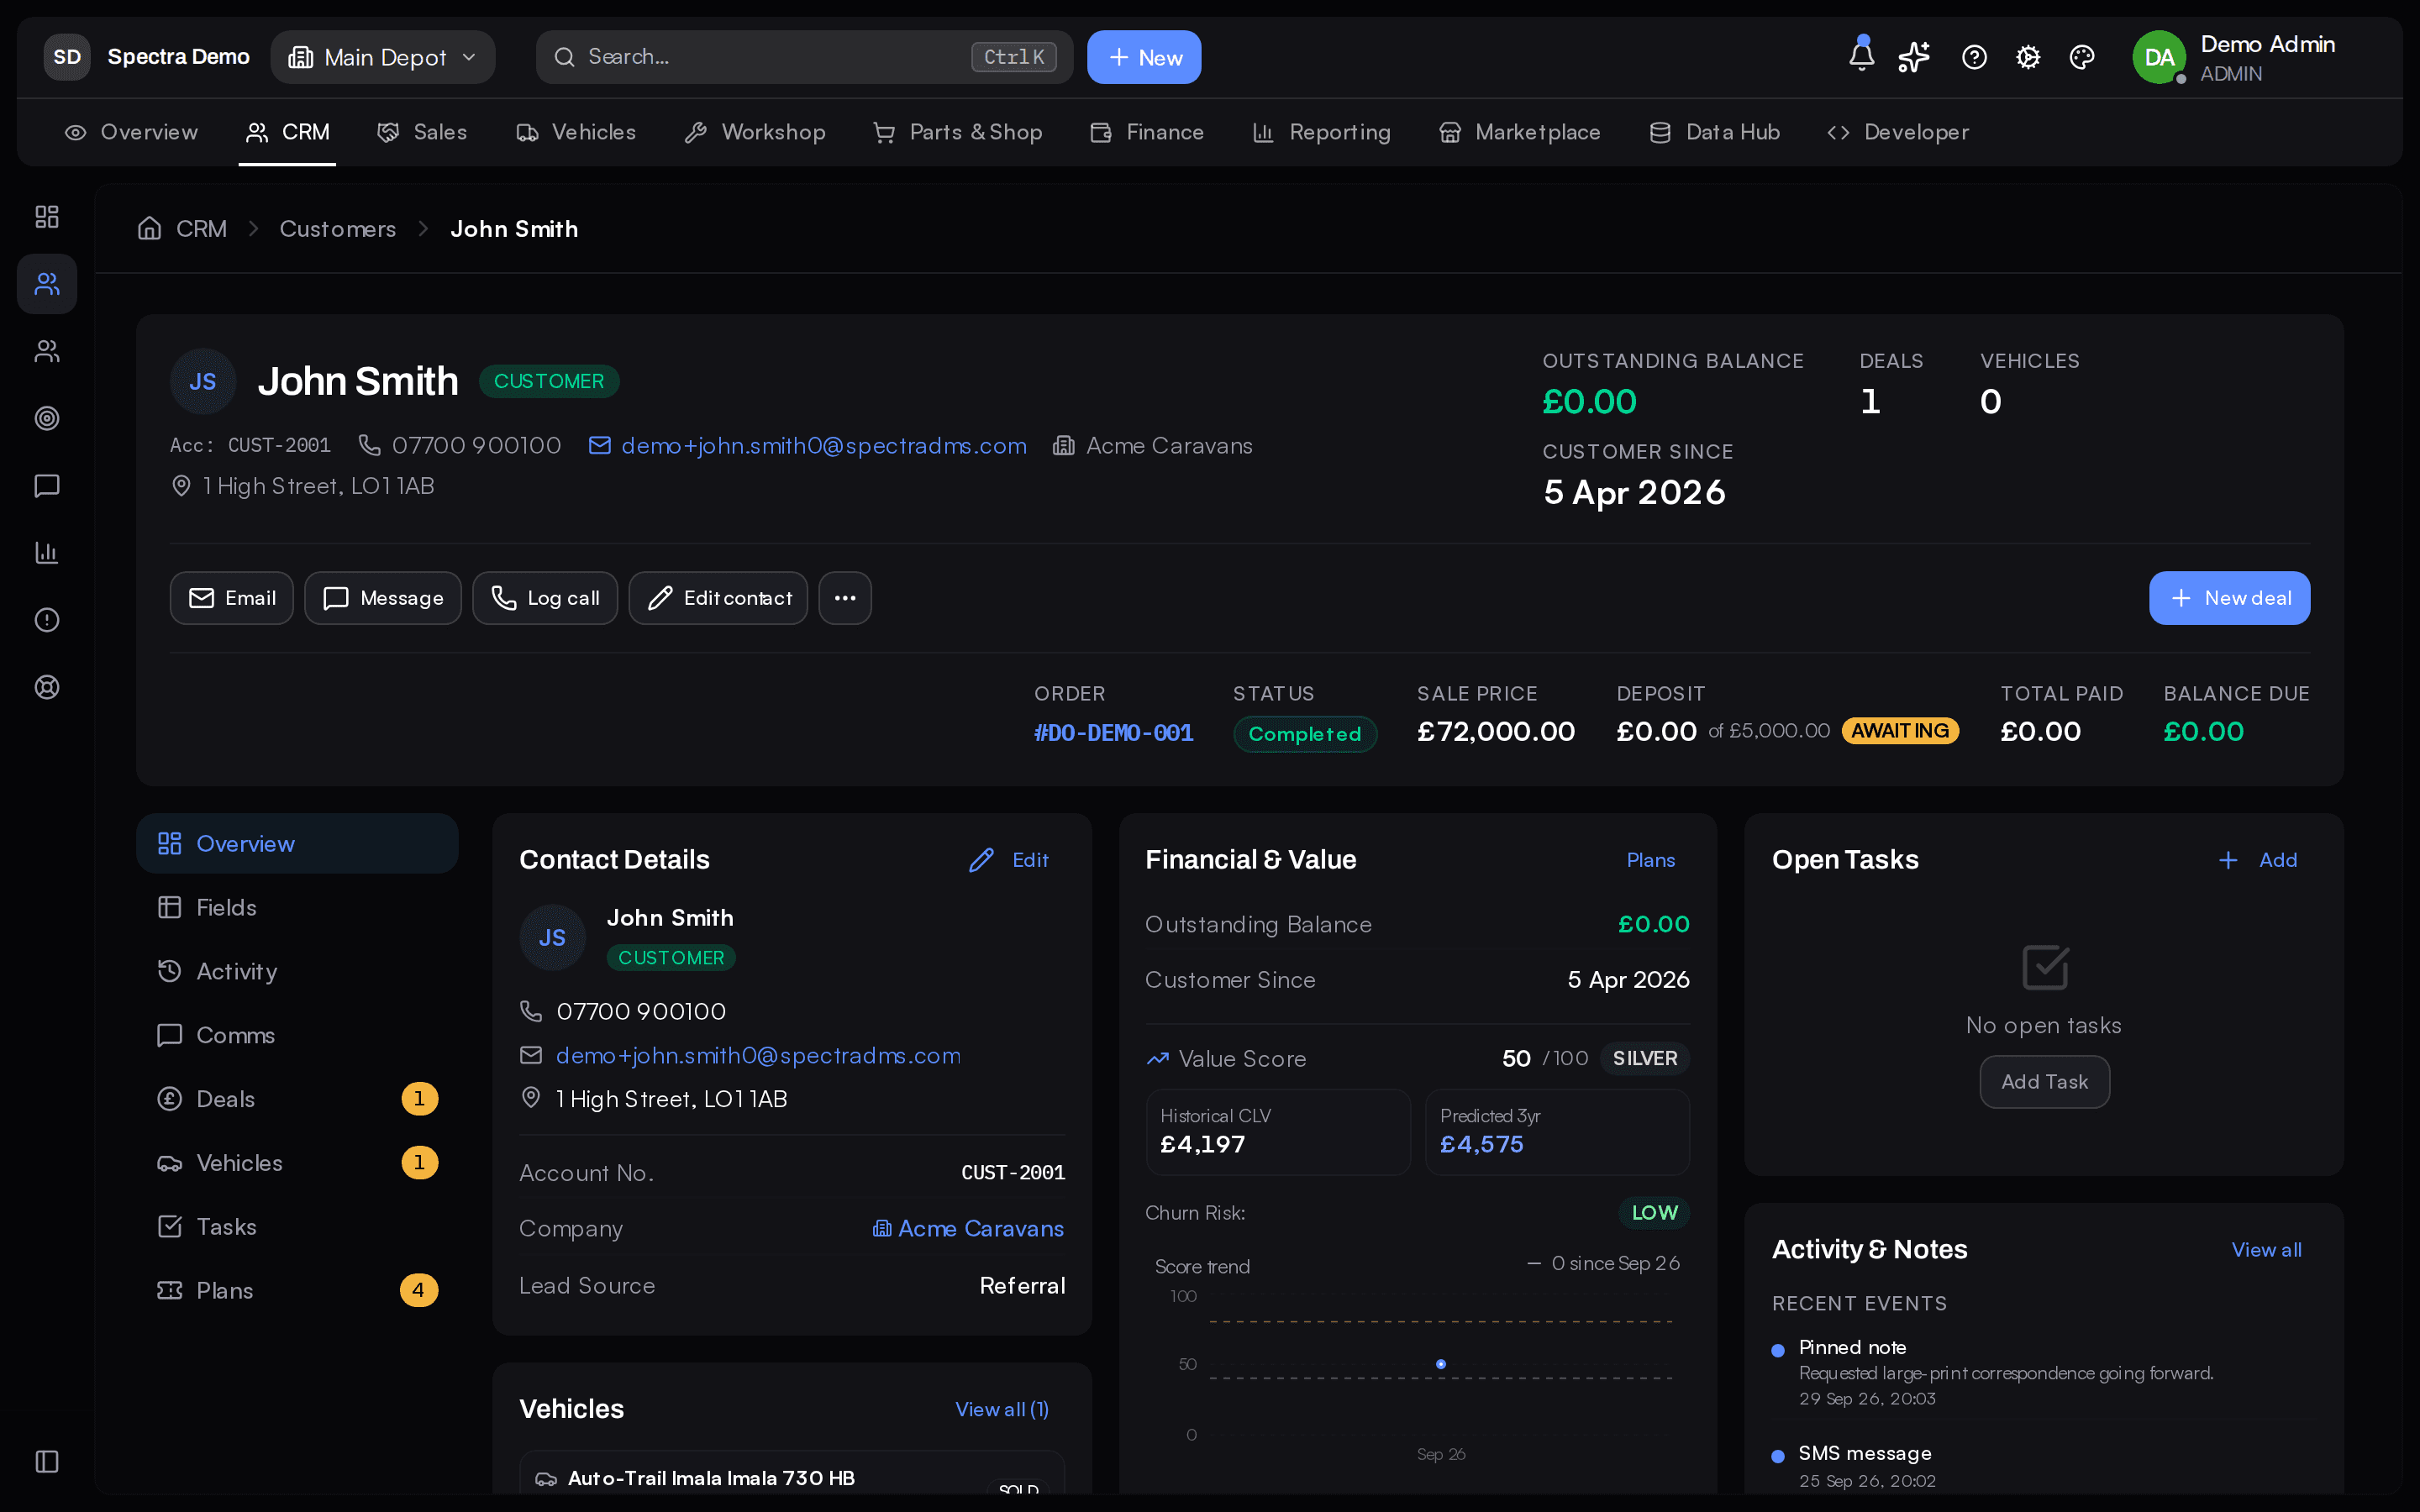
Task: Expand the Main Depot dropdown
Action: 383,57
